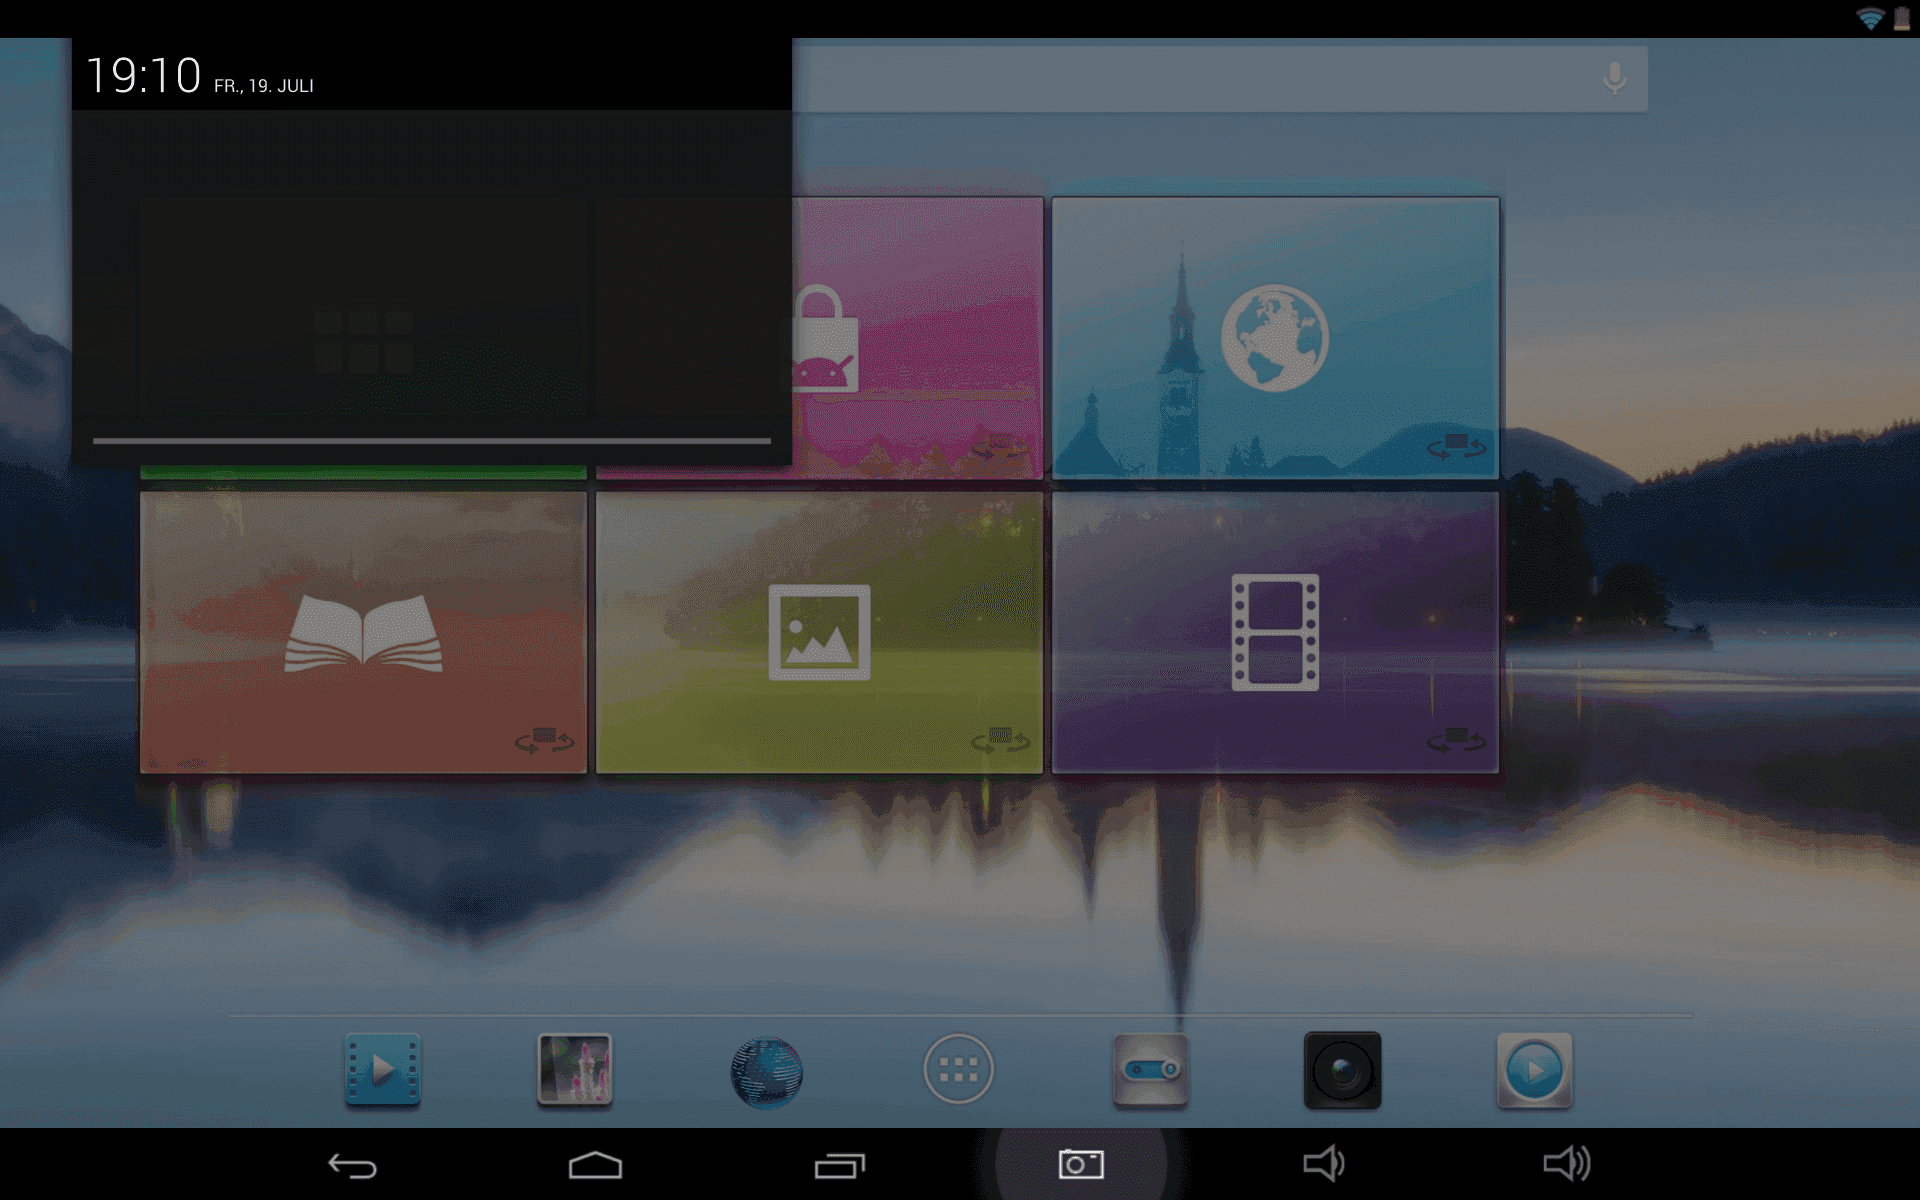Image resolution: width=1920 pixels, height=1200 pixels.
Task: Open the pictures gallery tile
Action: (819, 632)
